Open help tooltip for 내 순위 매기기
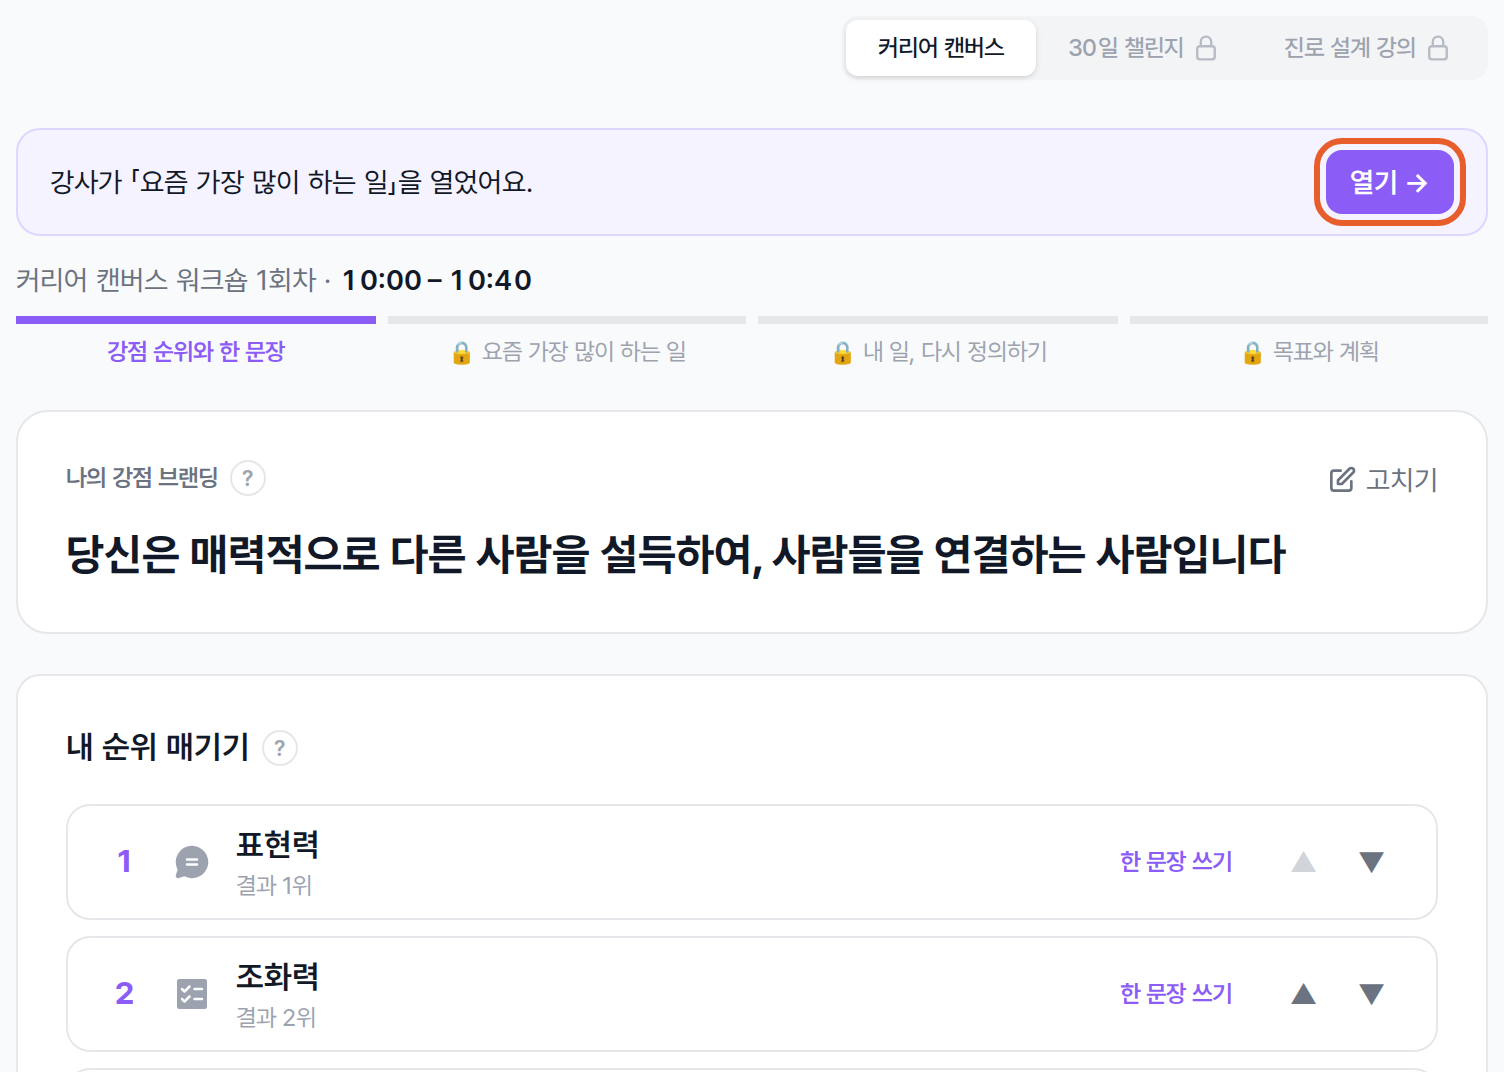The height and width of the screenshot is (1072, 1504). point(280,748)
